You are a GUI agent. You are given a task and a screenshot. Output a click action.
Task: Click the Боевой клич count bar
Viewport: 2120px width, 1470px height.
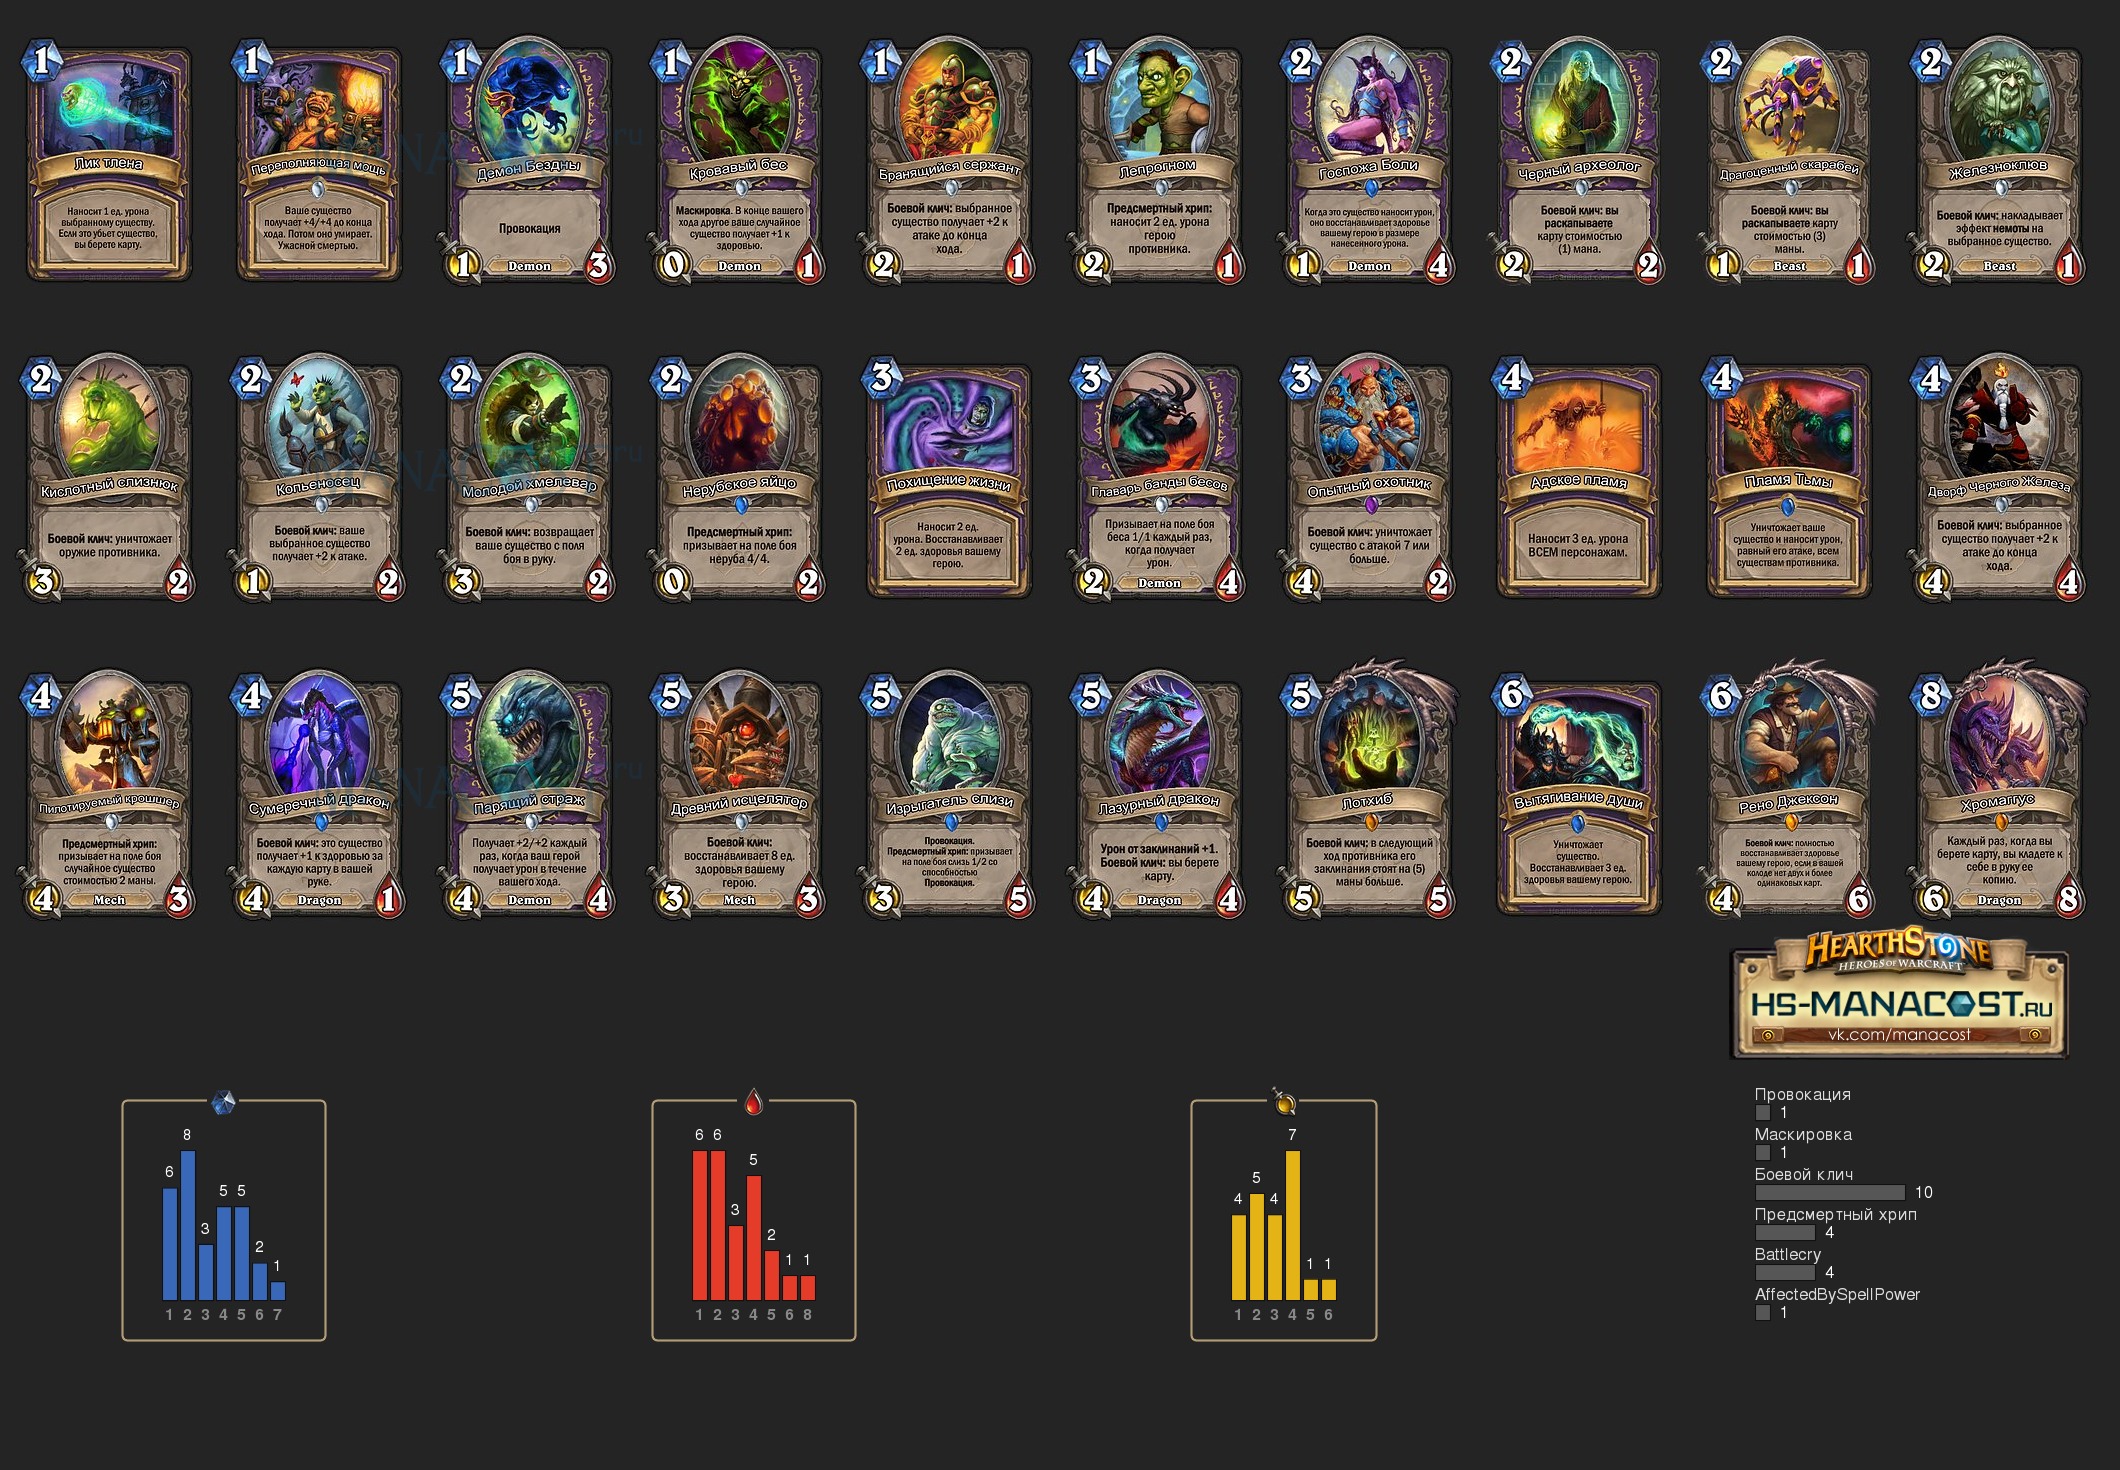point(1830,1192)
